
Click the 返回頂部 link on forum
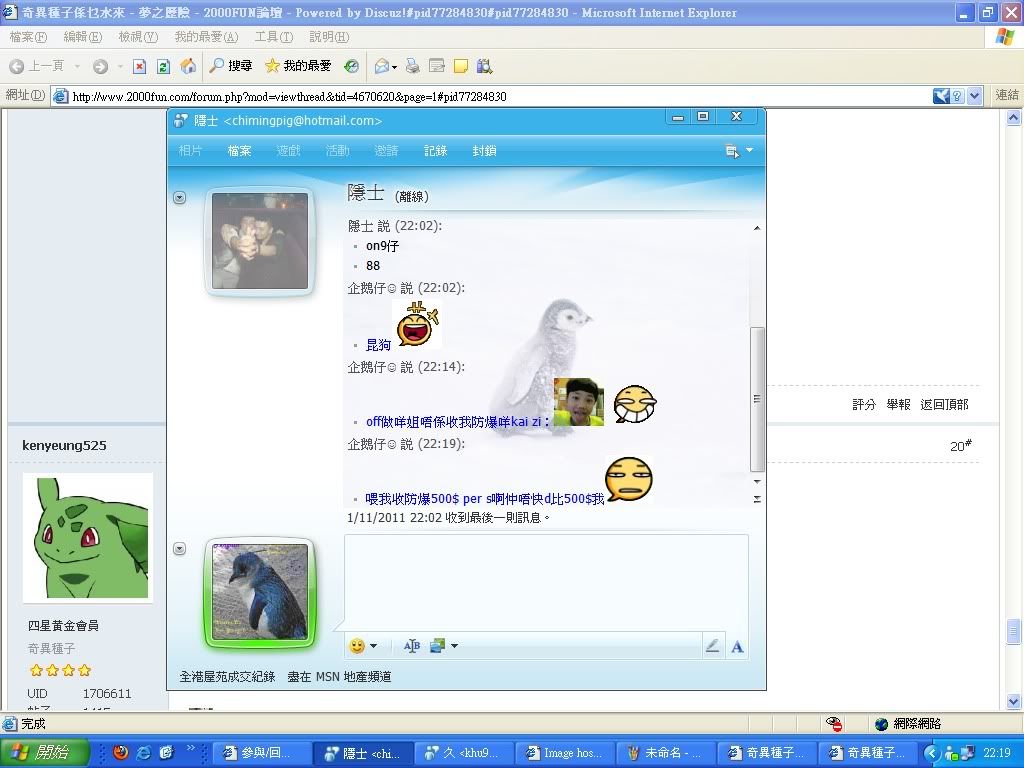944,404
